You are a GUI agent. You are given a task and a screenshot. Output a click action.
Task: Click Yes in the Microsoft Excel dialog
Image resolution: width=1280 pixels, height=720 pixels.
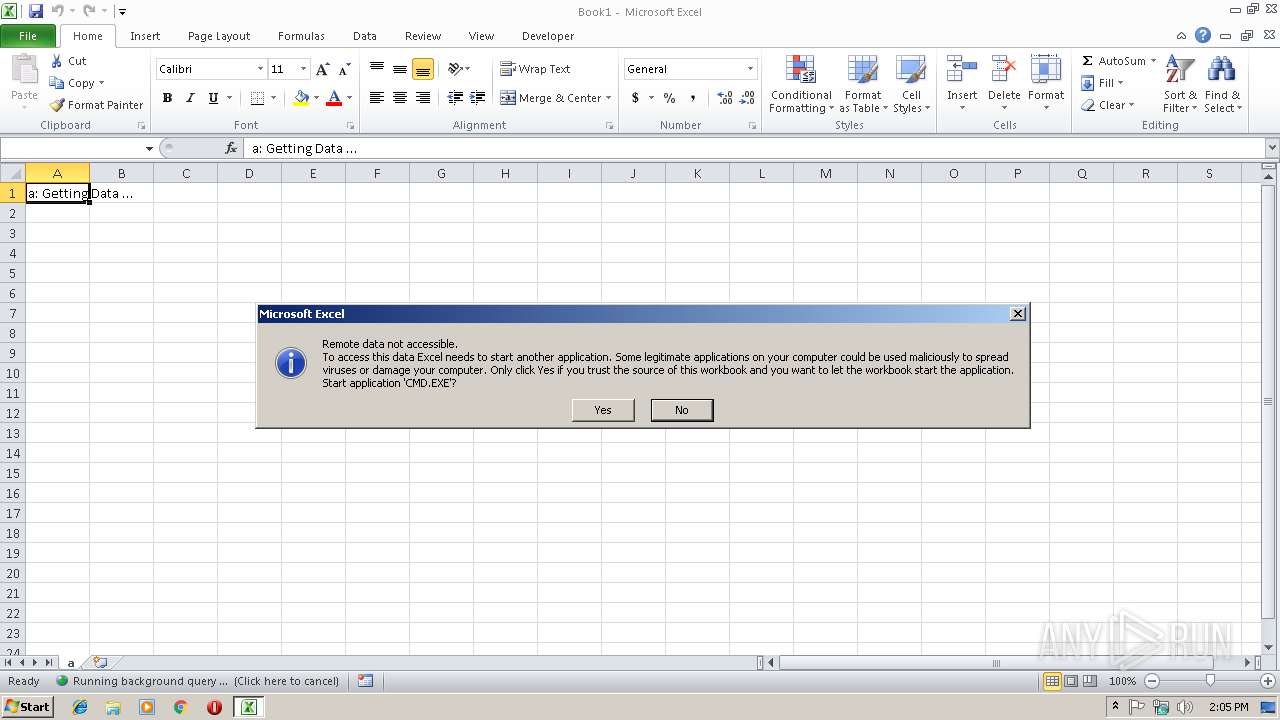click(603, 410)
